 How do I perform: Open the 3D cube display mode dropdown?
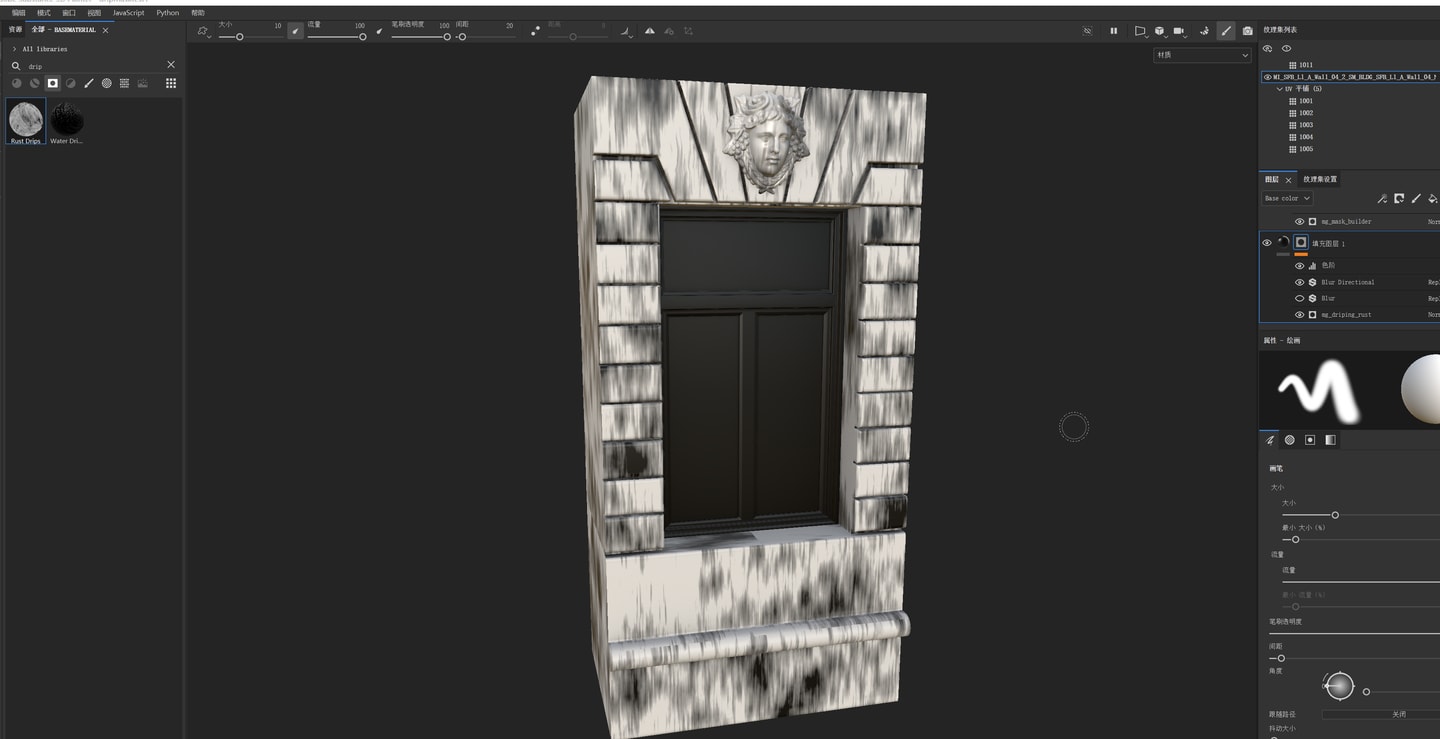click(x=1160, y=31)
